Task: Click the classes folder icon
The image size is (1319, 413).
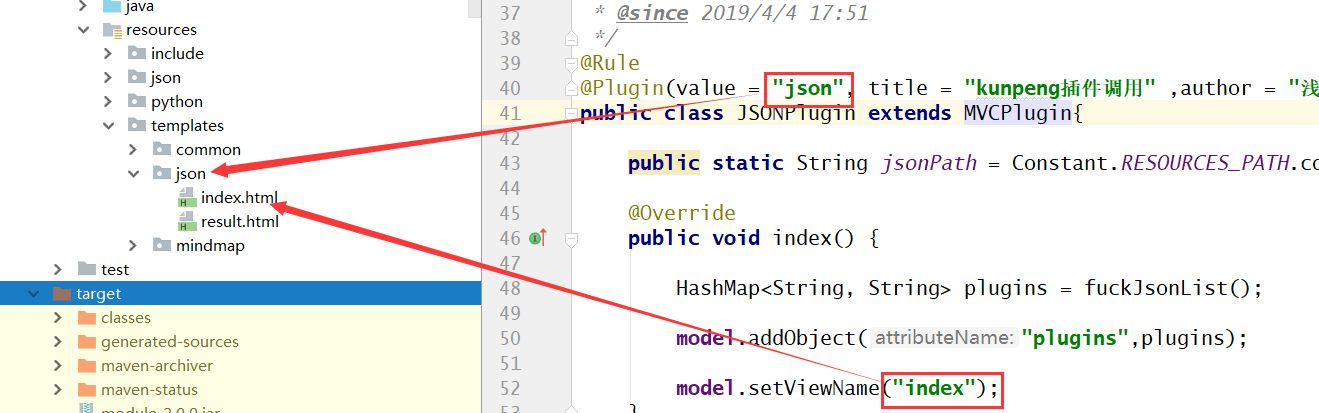Action: coord(87,318)
